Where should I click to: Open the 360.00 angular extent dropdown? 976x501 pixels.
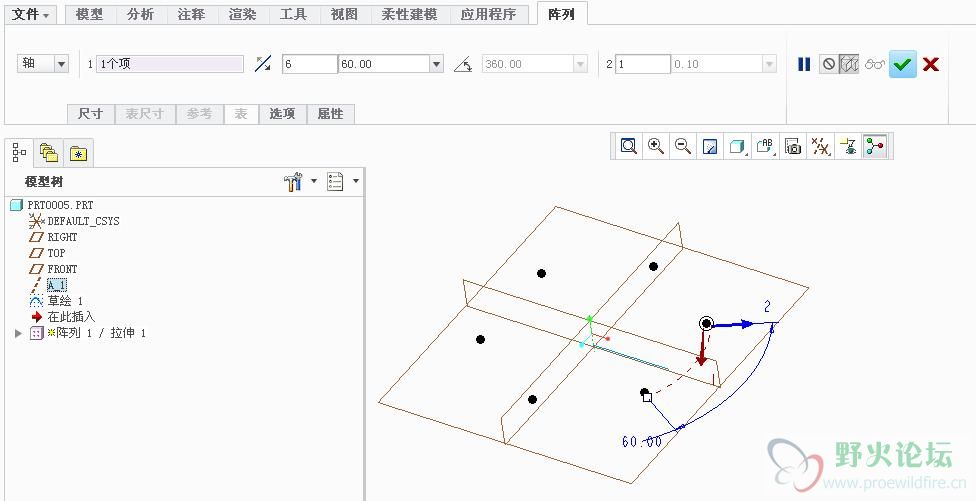coord(580,64)
